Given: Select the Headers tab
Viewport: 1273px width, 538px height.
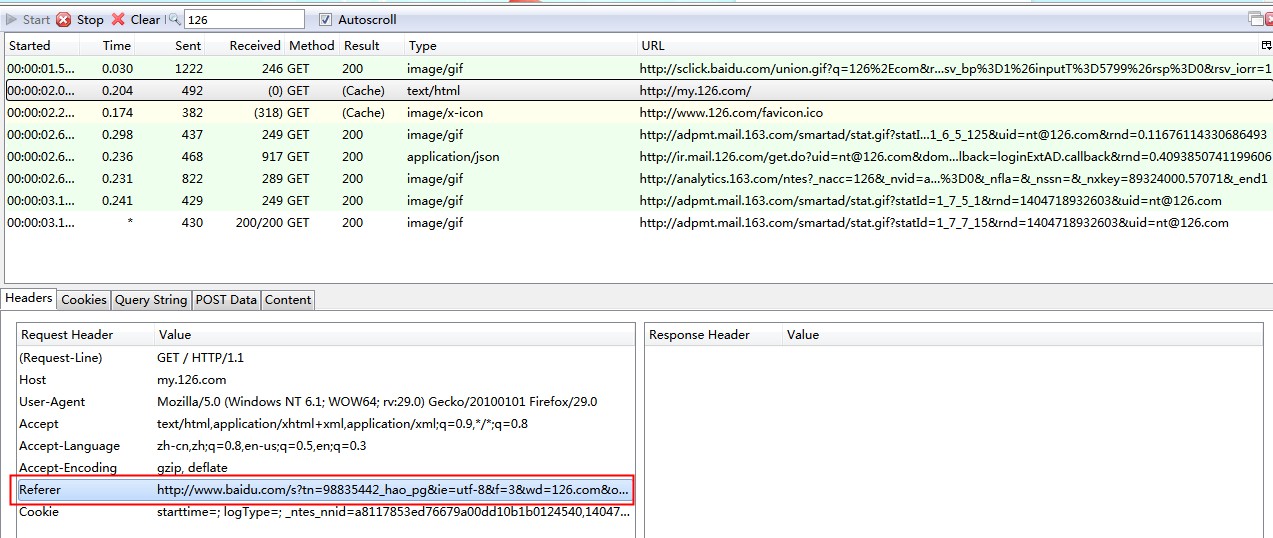Looking at the screenshot, I should pyautogui.click(x=29, y=299).
